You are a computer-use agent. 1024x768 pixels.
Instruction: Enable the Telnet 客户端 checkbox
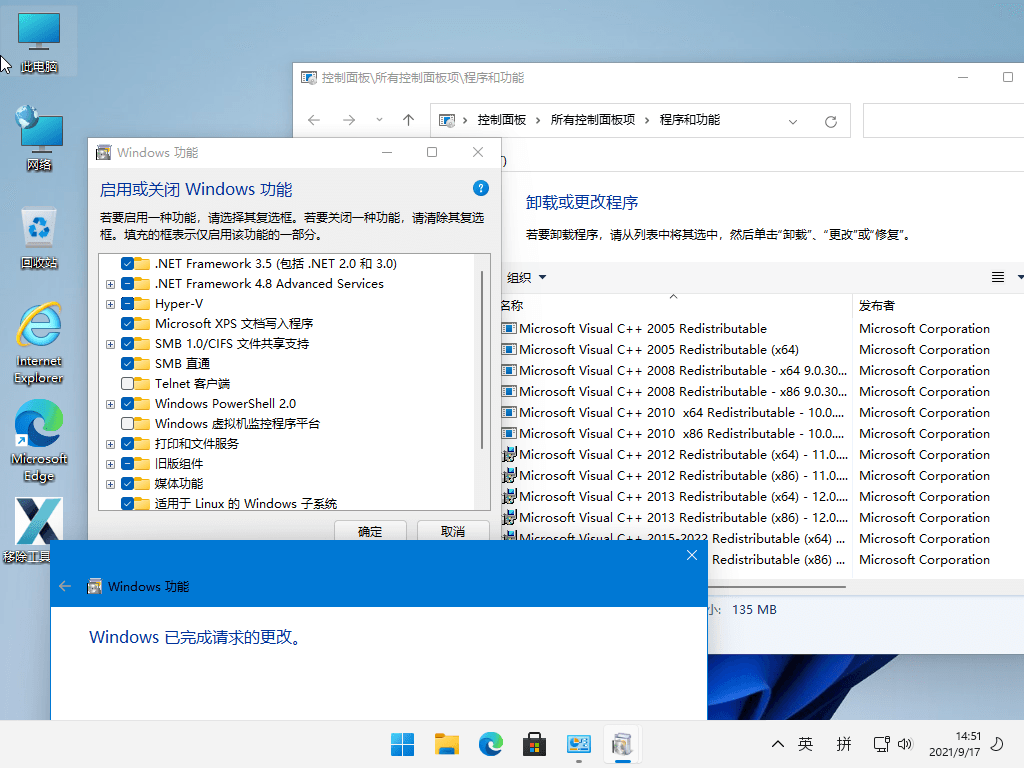(x=128, y=384)
